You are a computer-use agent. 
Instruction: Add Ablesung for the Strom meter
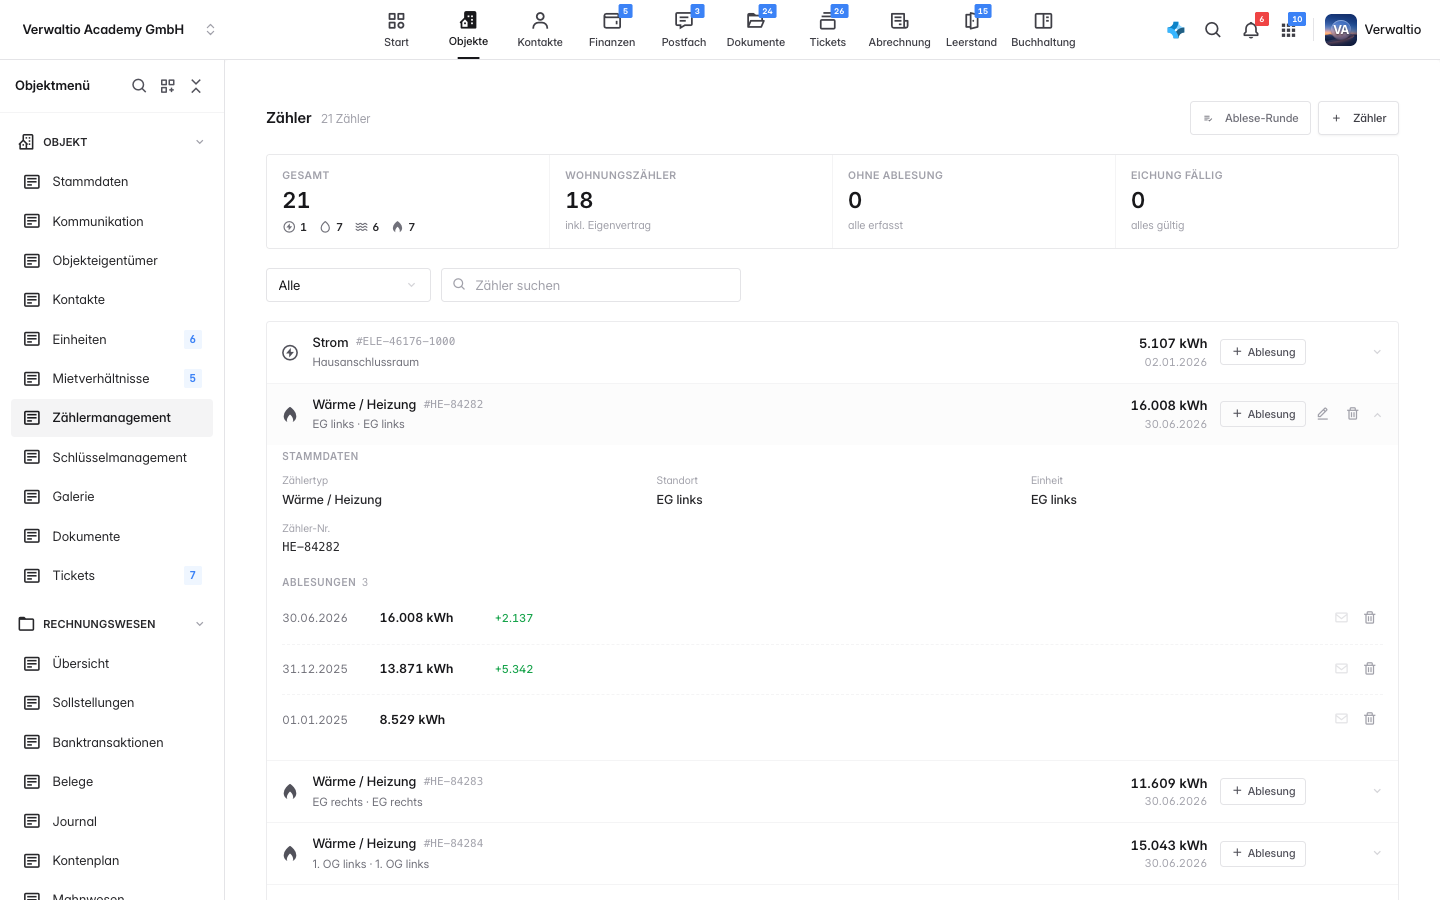[x=1263, y=352]
